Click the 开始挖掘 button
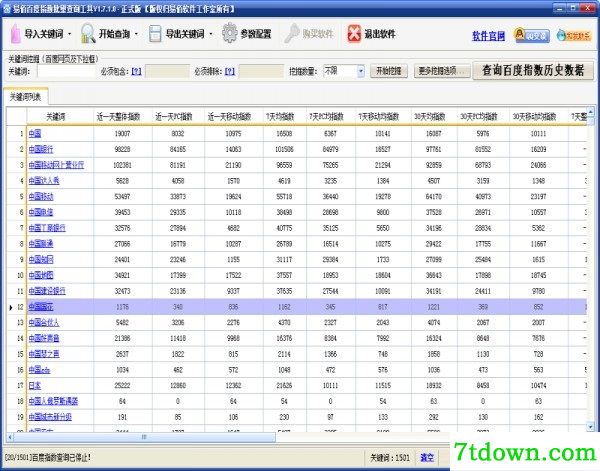This screenshot has height=471, width=600. point(389,71)
